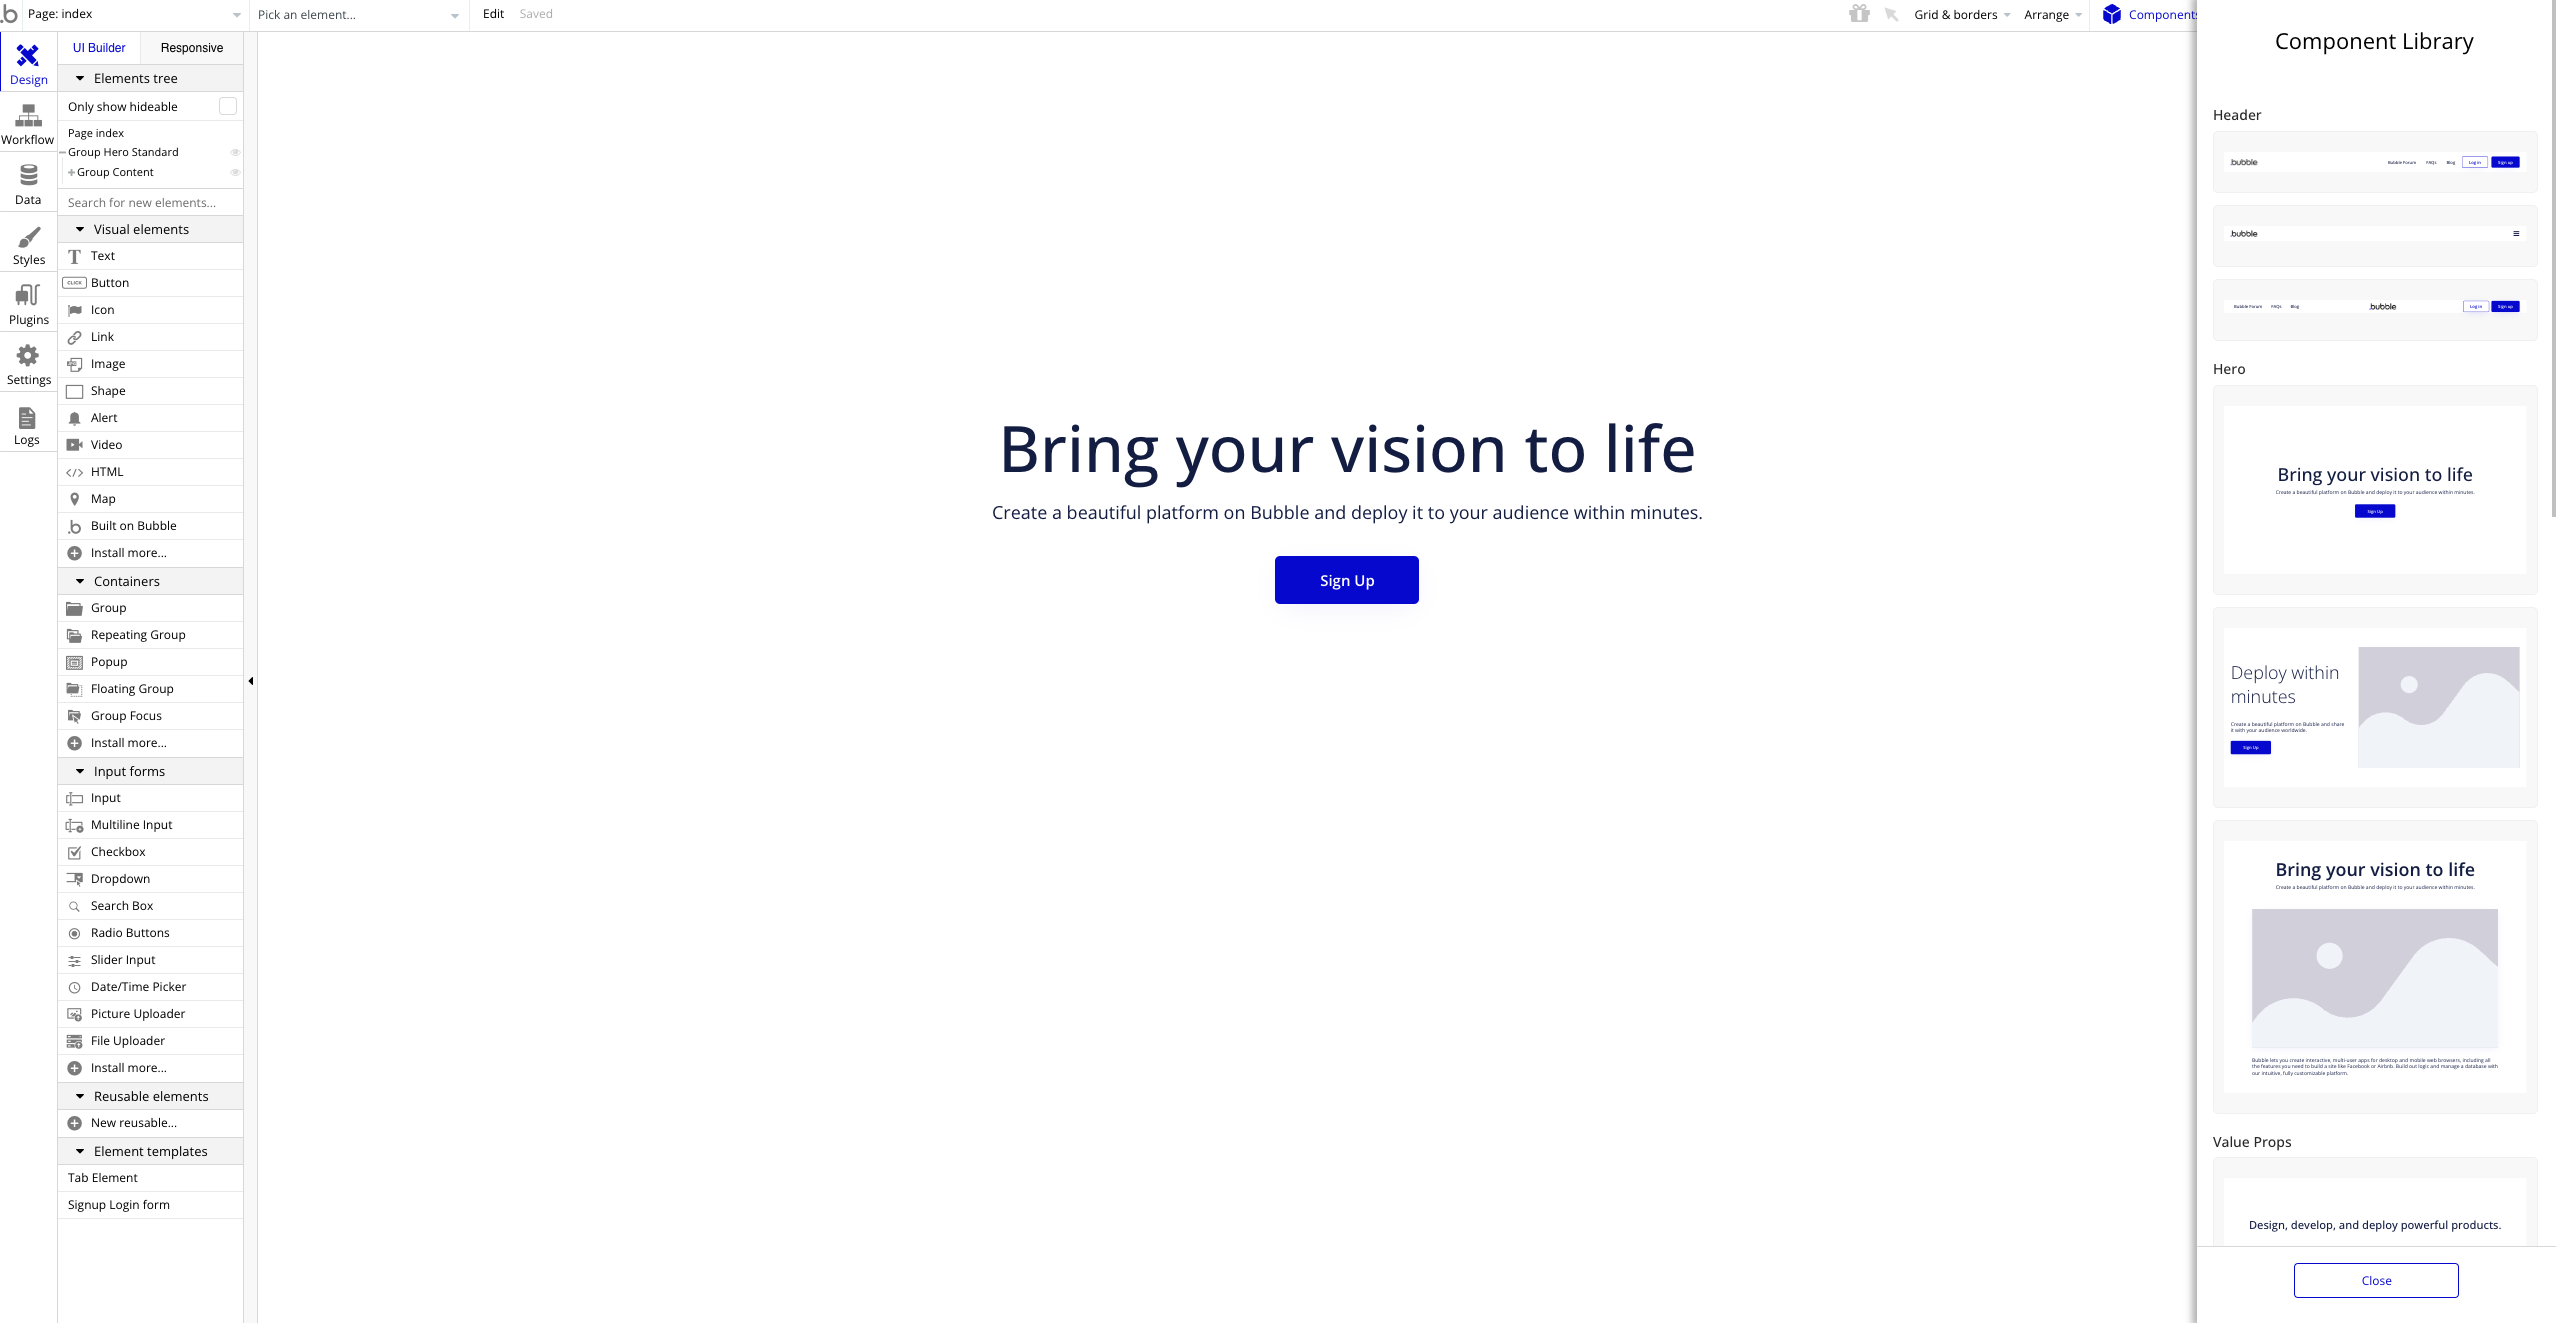Open the Data panel icon

point(25,189)
